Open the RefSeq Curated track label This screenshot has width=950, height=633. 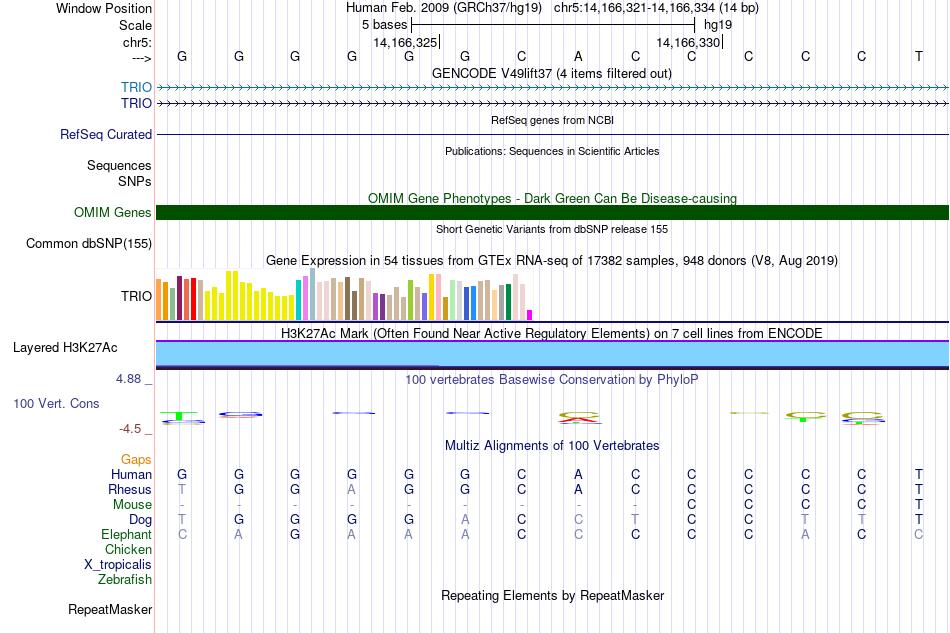pos(106,134)
